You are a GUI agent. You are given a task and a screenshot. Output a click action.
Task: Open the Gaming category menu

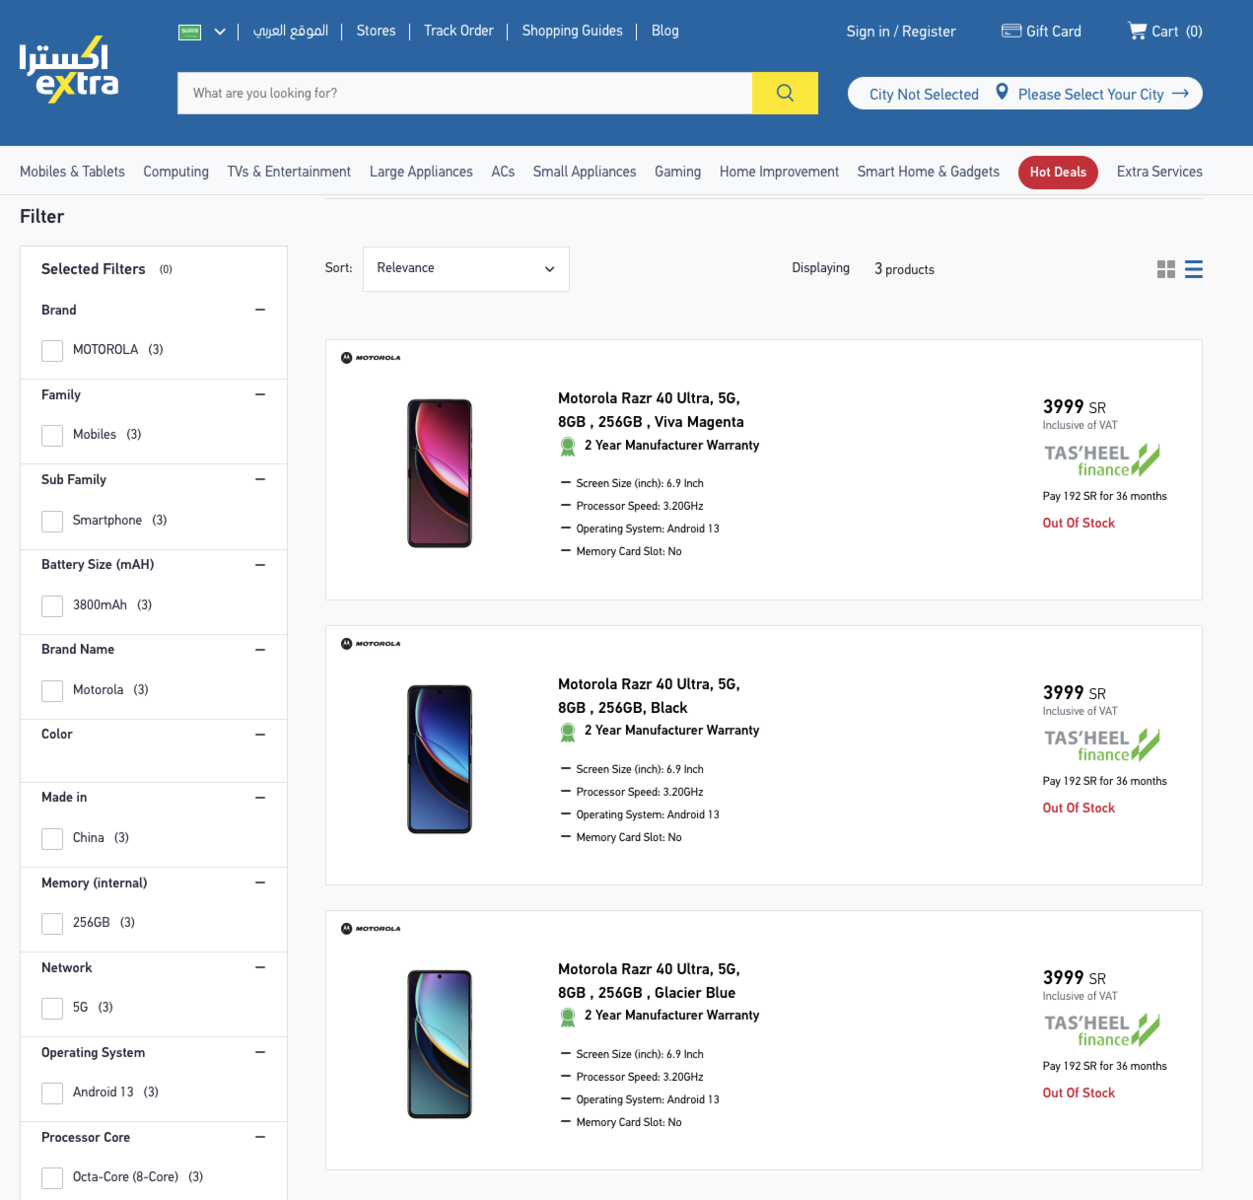678,172
